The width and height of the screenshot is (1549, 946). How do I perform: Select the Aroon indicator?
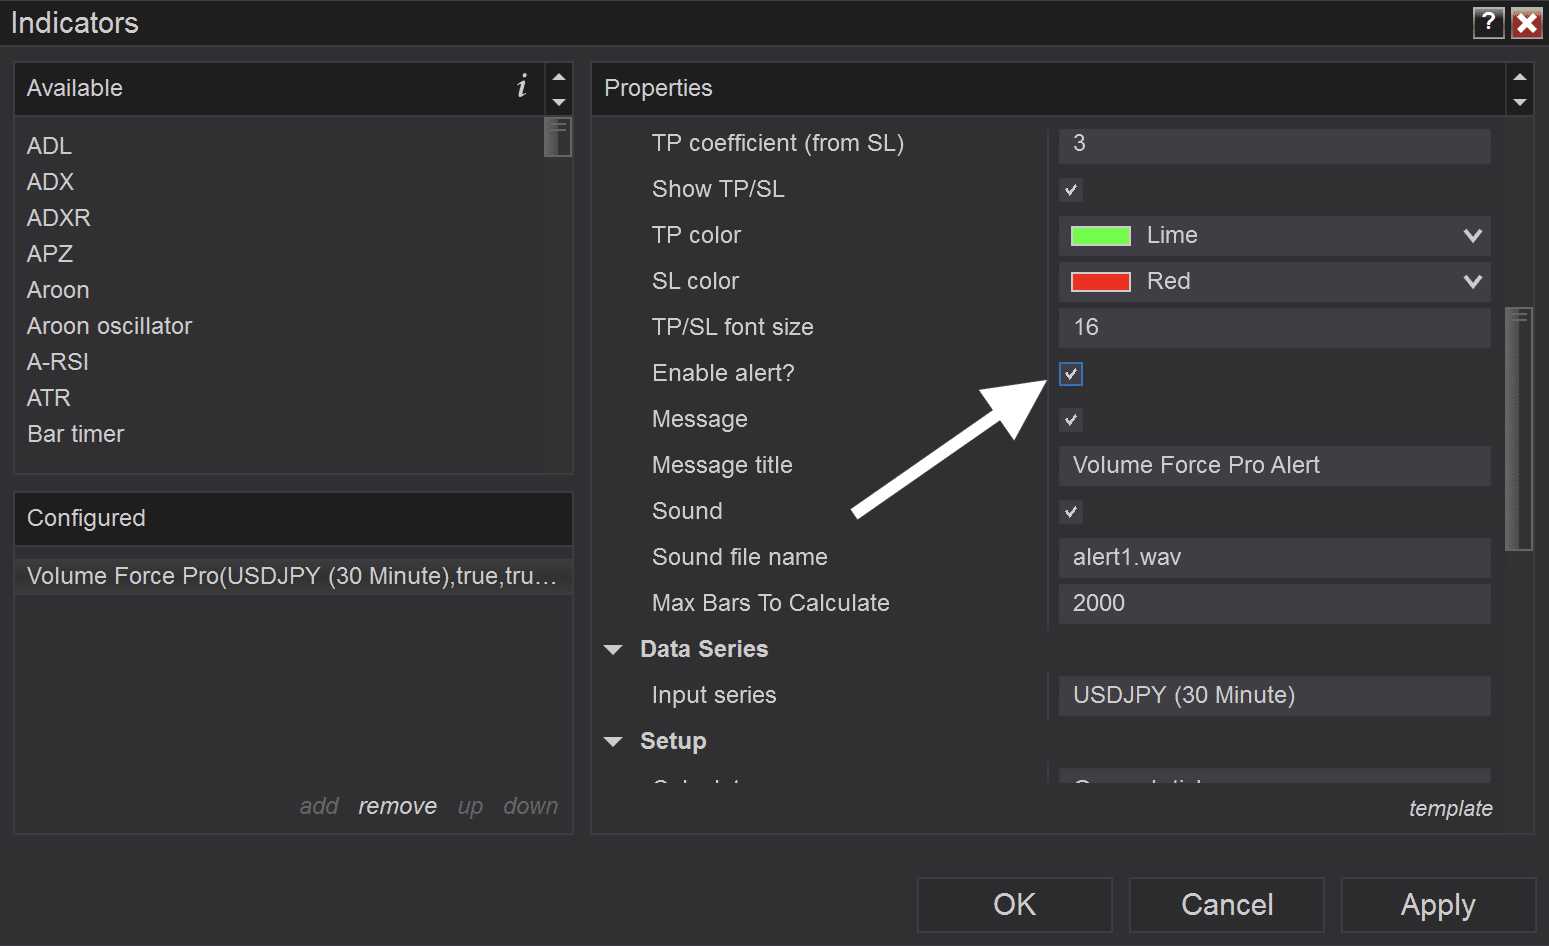[x=58, y=290]
